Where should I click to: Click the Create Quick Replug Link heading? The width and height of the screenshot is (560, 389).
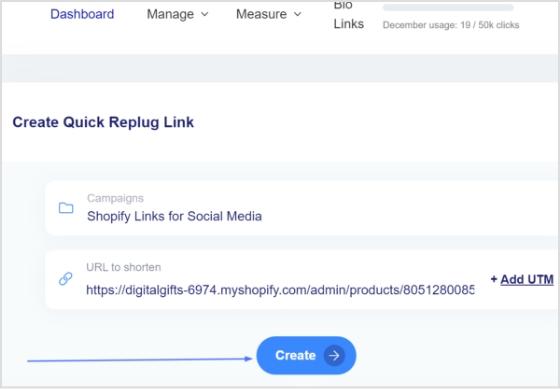[x=103, y=122]
